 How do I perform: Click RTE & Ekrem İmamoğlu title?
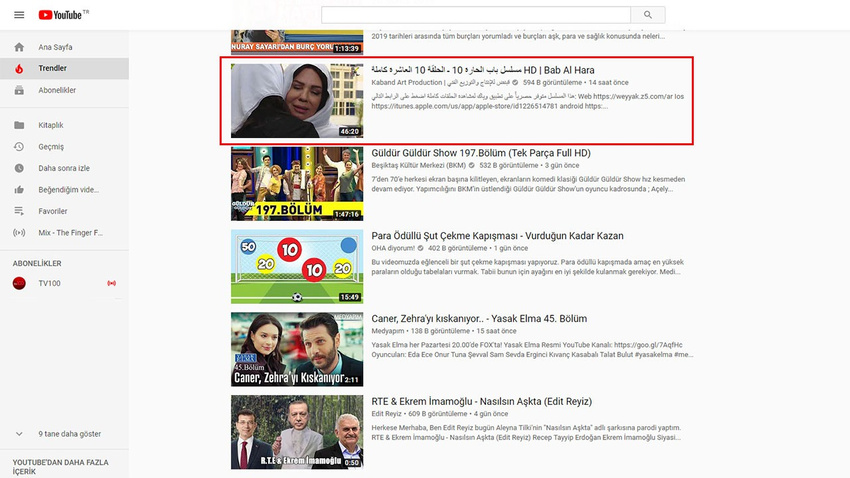click(x=481, y=402)
